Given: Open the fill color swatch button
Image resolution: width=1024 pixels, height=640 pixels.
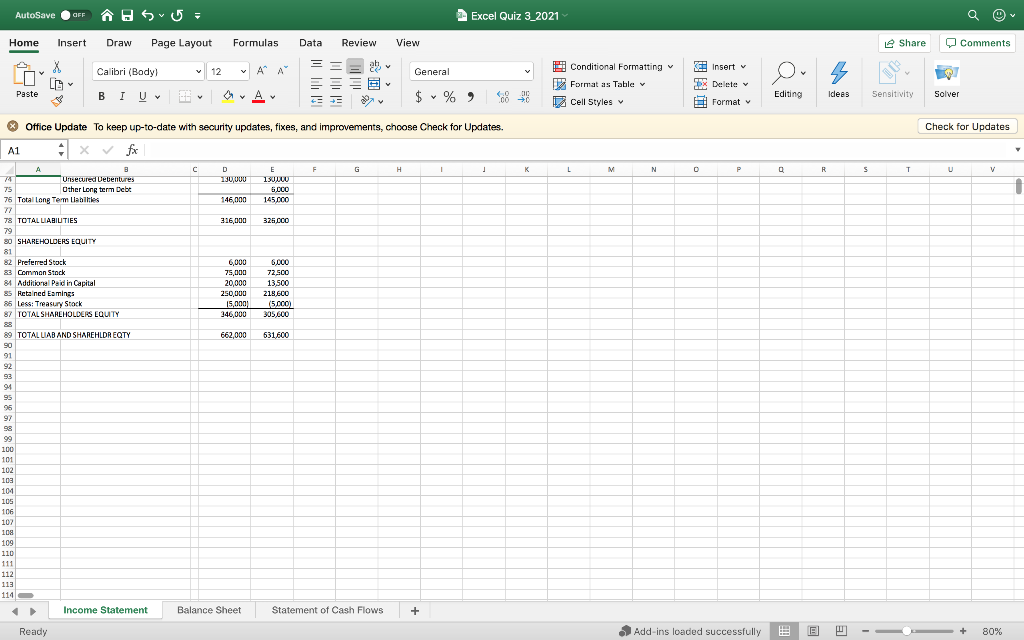Looking at the screenshot, I should pyautogui.click(x=228, y=97).
